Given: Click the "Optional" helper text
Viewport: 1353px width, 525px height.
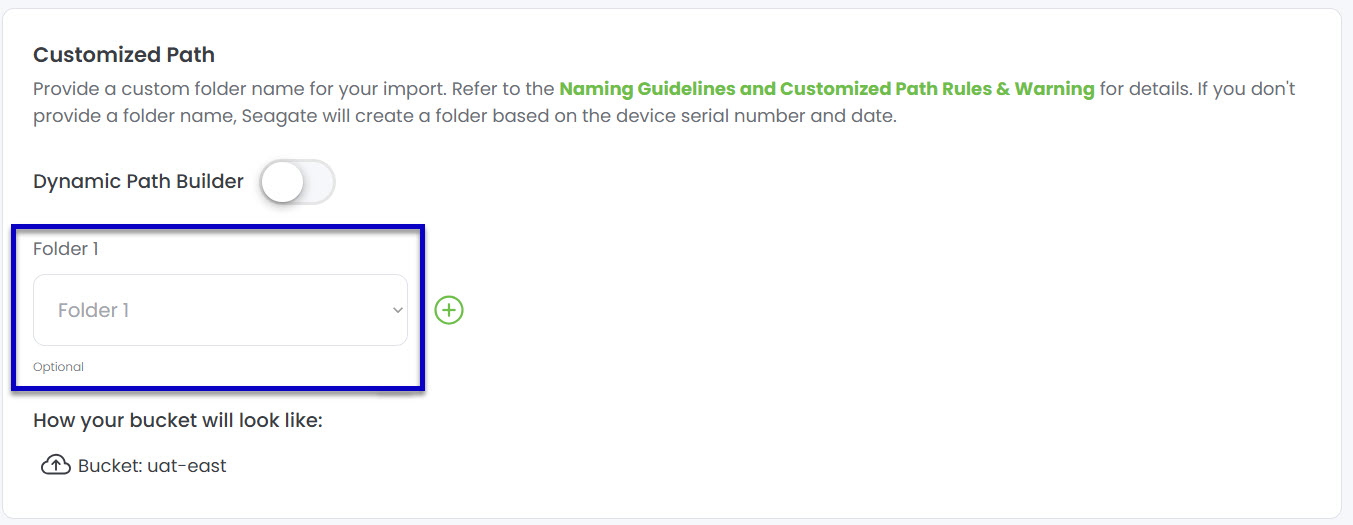Looking at the screenshot, I should [58, 367].
